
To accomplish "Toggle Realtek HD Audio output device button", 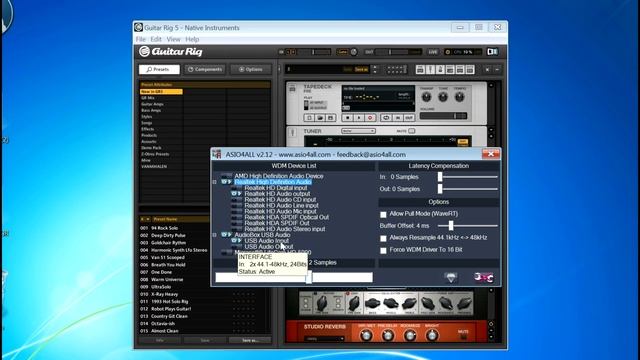I will tap(236, 194).
